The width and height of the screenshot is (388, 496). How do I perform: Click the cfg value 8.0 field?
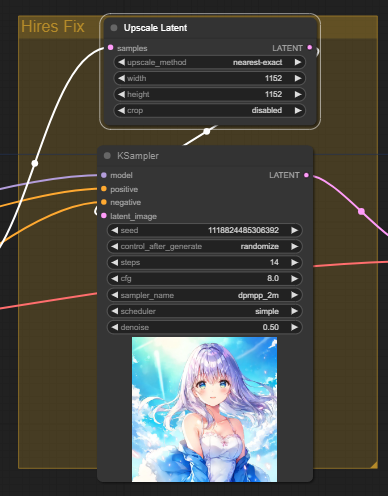point(205,278)
